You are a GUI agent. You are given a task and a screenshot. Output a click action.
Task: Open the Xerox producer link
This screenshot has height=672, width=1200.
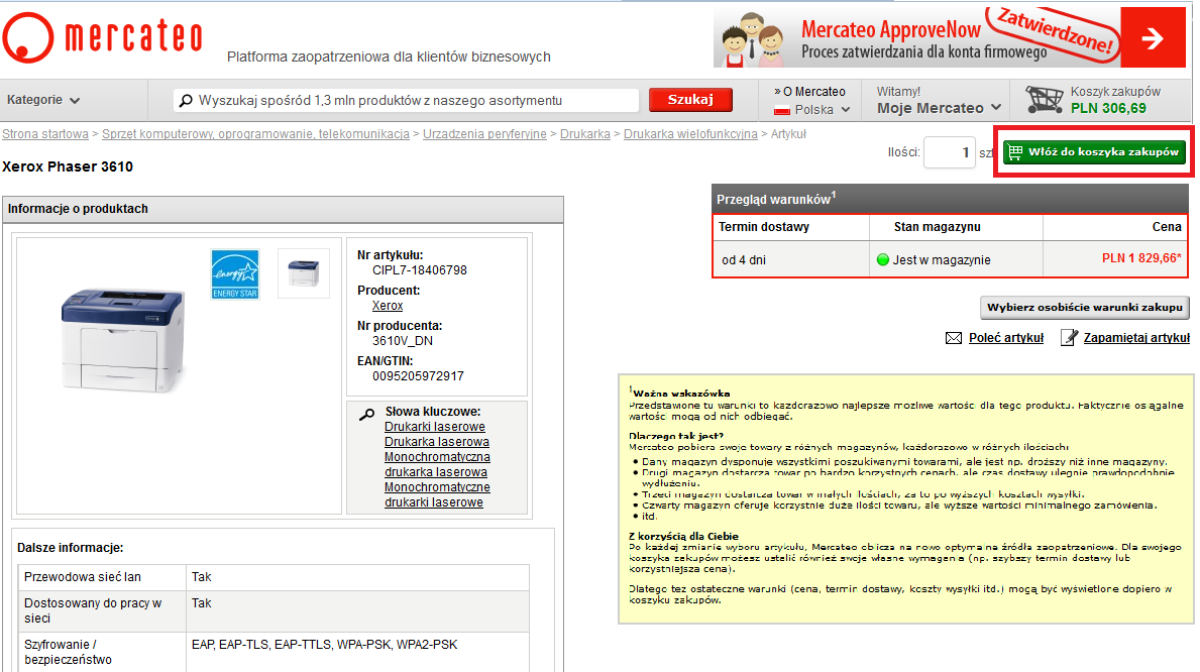(x=388, y=306)
